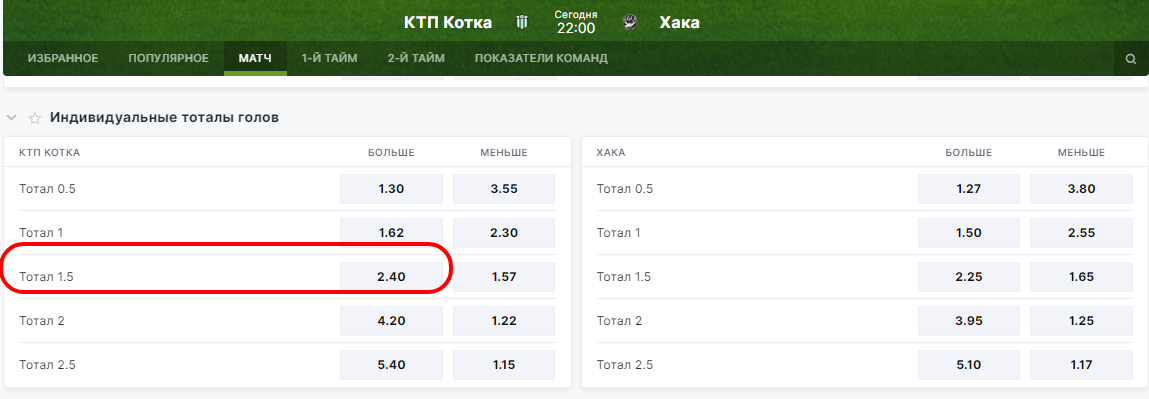Switch to the Популярное tab
This screenshot has width=1149, height=399.
click(169, 59)
